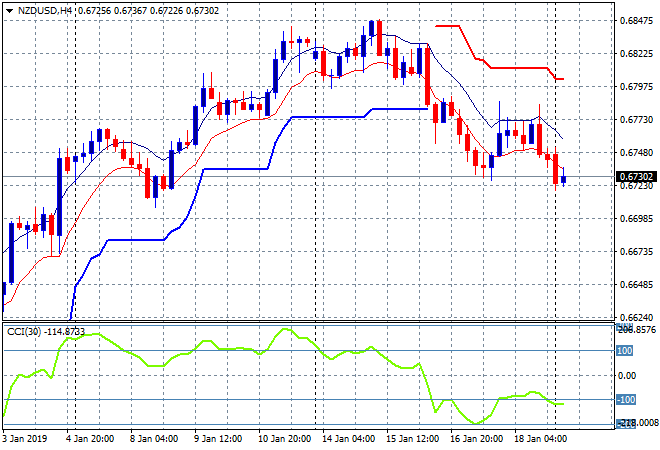This screenshot has width=660, height=450.
Task: Click the green CCI line's lowest trough
Action: pos(476,423)
